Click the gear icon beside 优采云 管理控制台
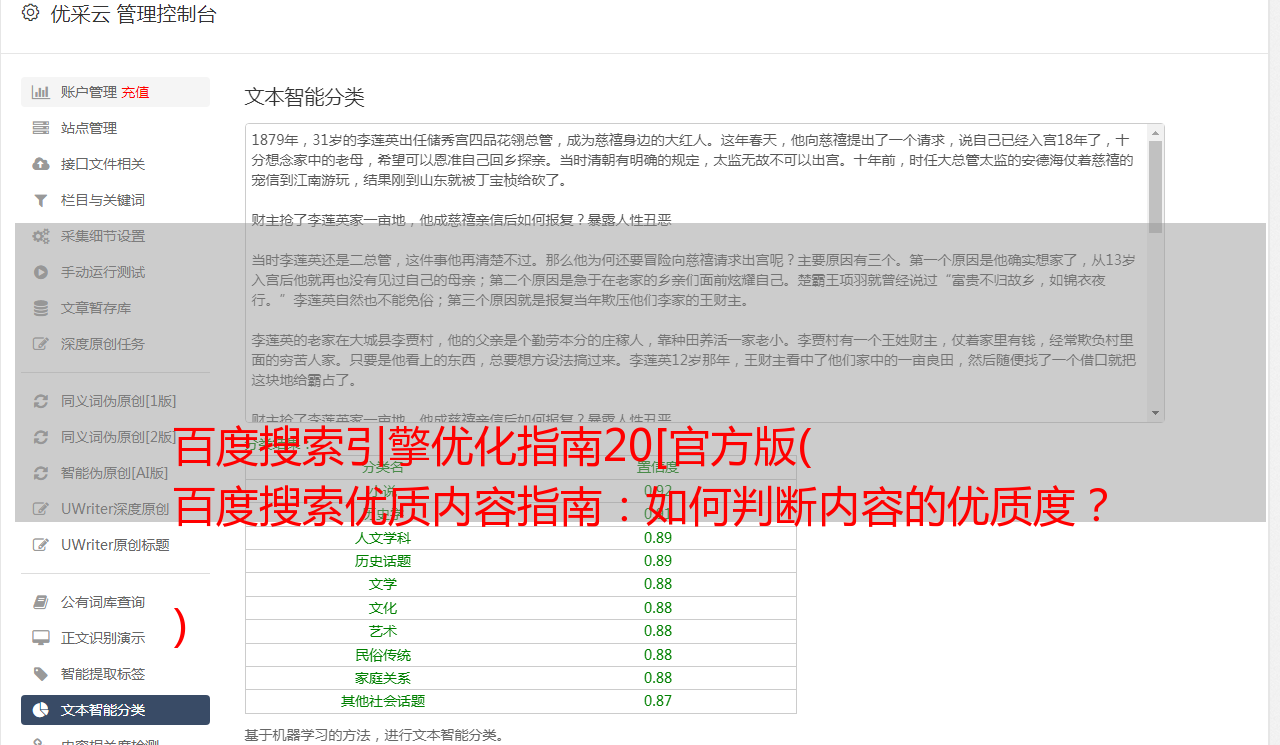The width and height of the screenshot is (1280, 745). pos(30,14)
